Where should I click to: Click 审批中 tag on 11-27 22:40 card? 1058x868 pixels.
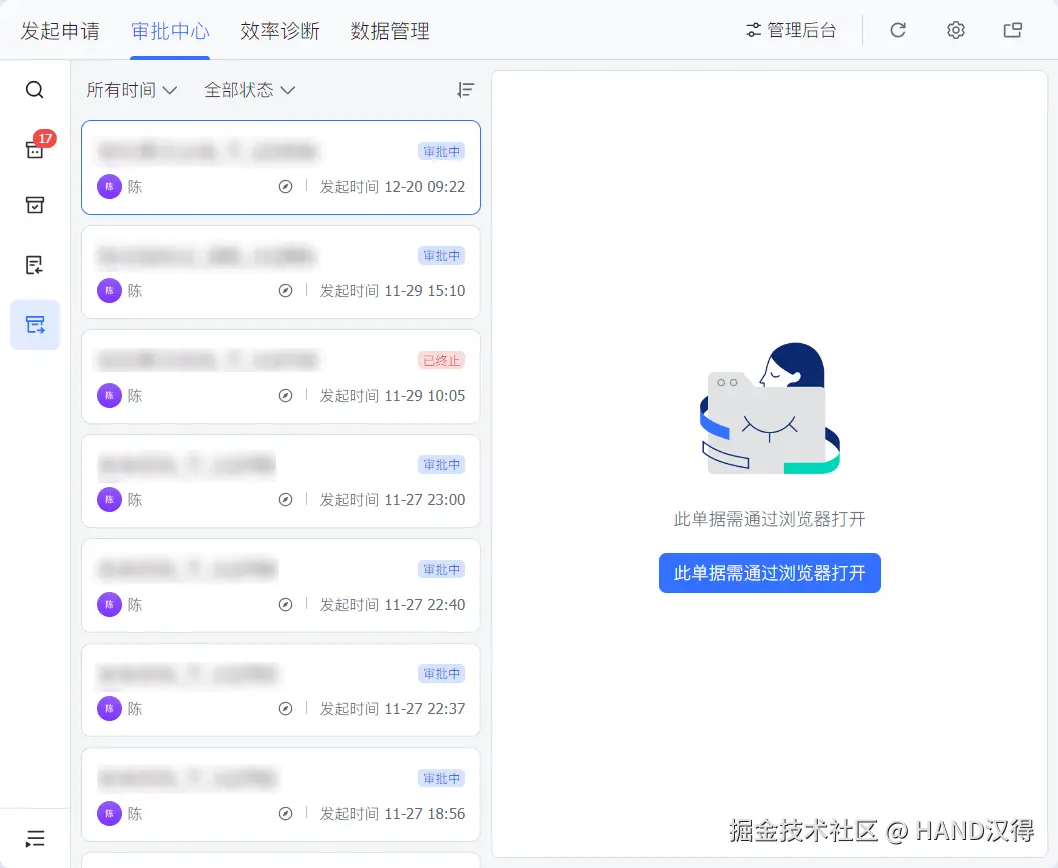pos(441,570)
